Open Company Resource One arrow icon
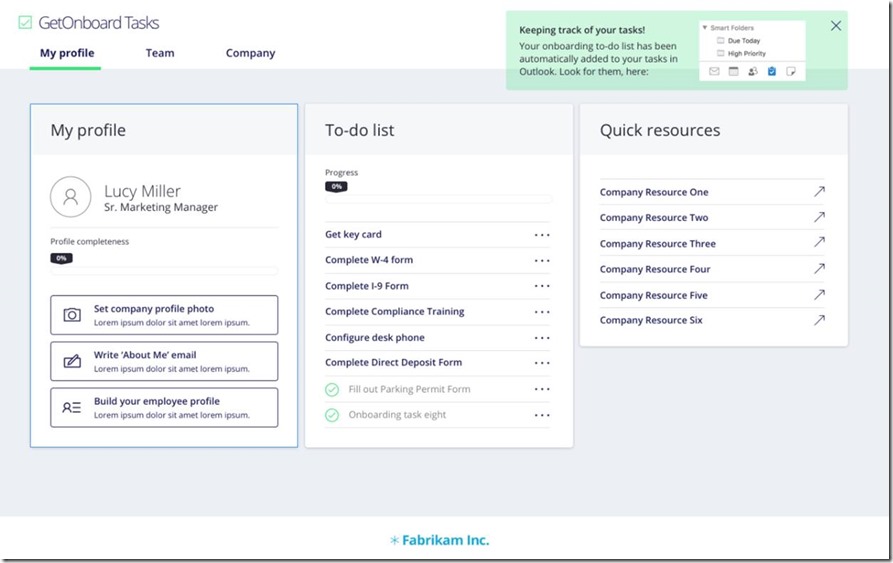 click(x=819, y=192)
